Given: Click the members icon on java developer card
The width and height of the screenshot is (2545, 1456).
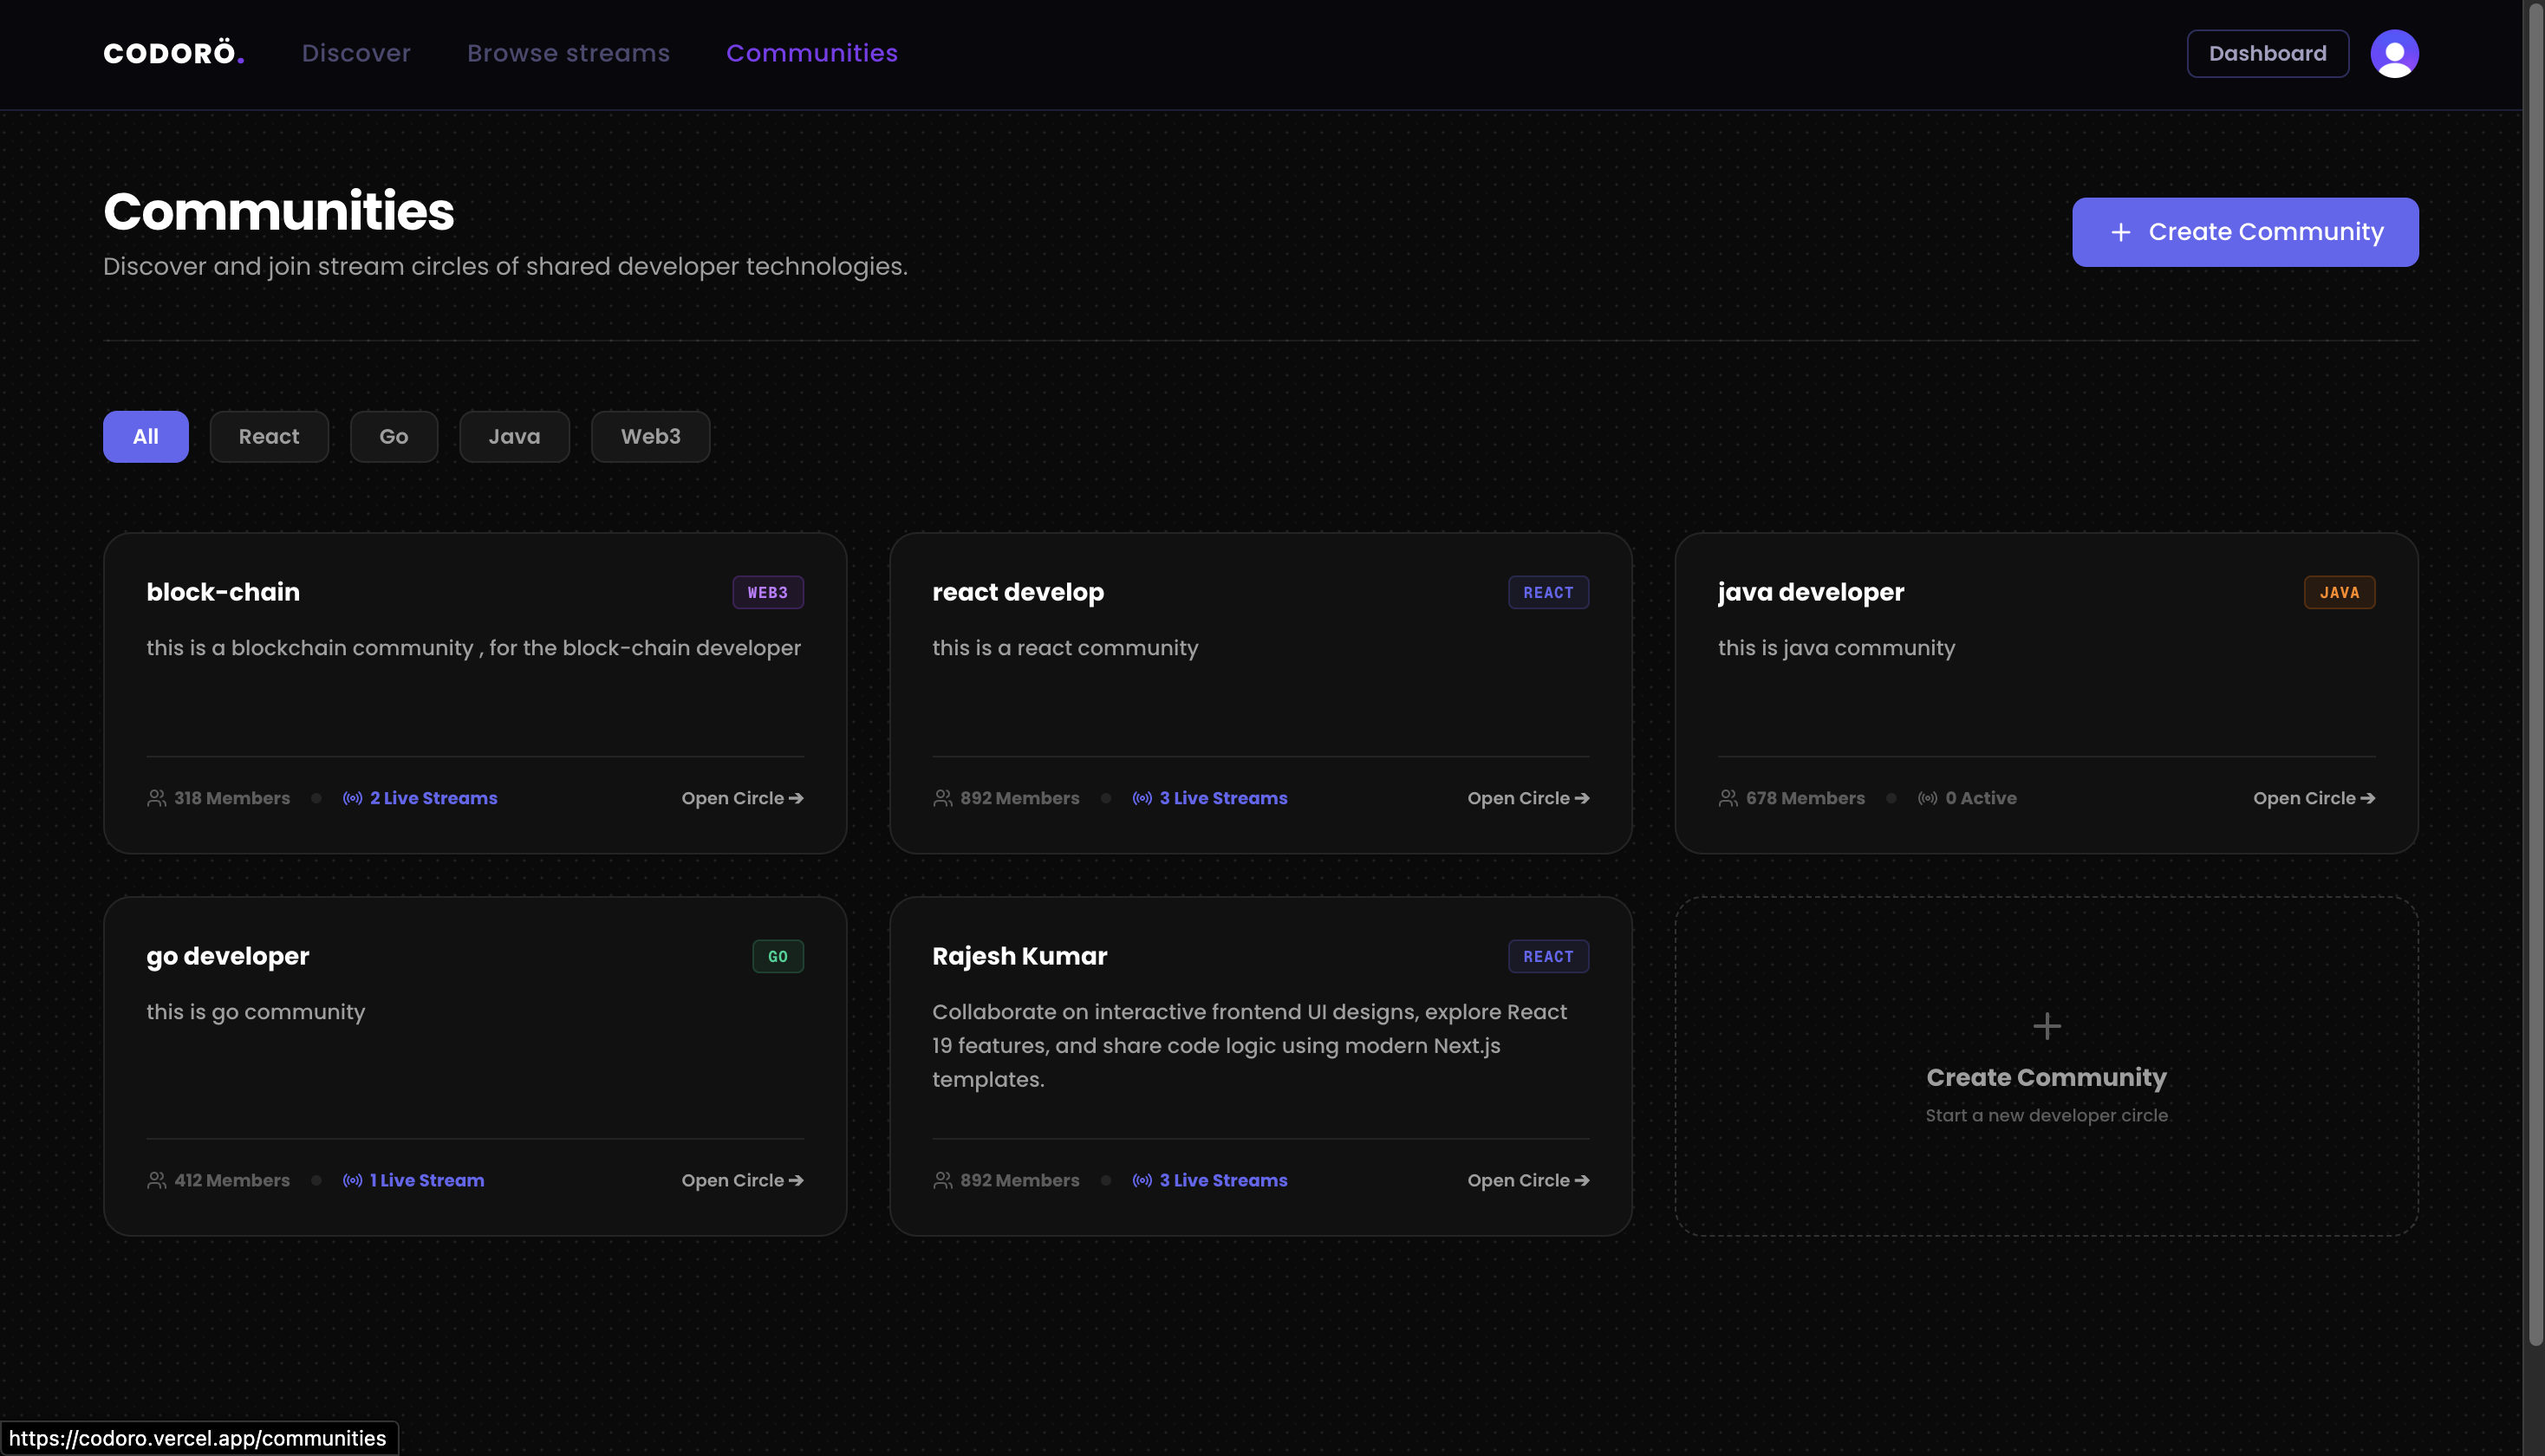Looking at the screenshot, I should pyautogui.click(x=1728, y=798).
